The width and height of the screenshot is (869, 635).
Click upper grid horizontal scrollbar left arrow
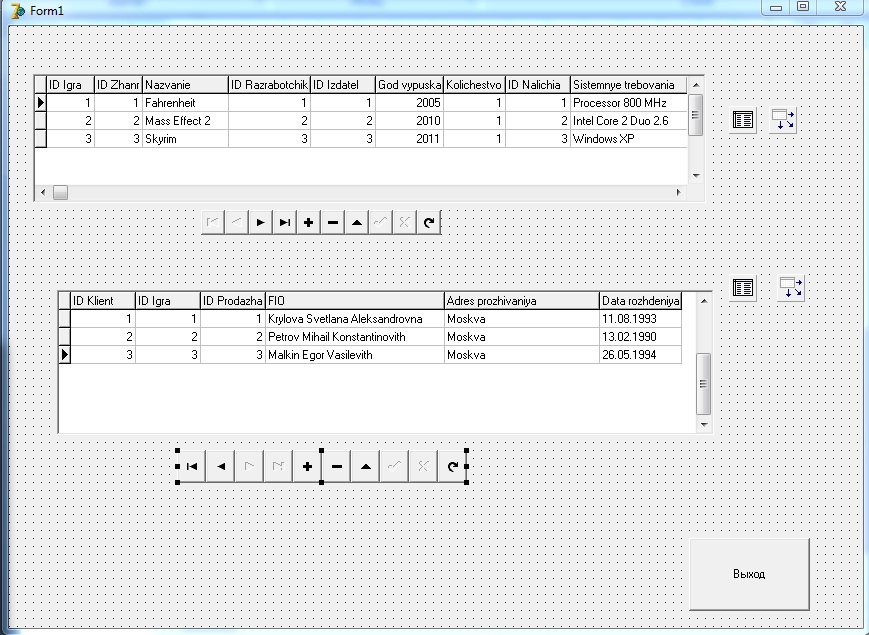tap(43, 192)
